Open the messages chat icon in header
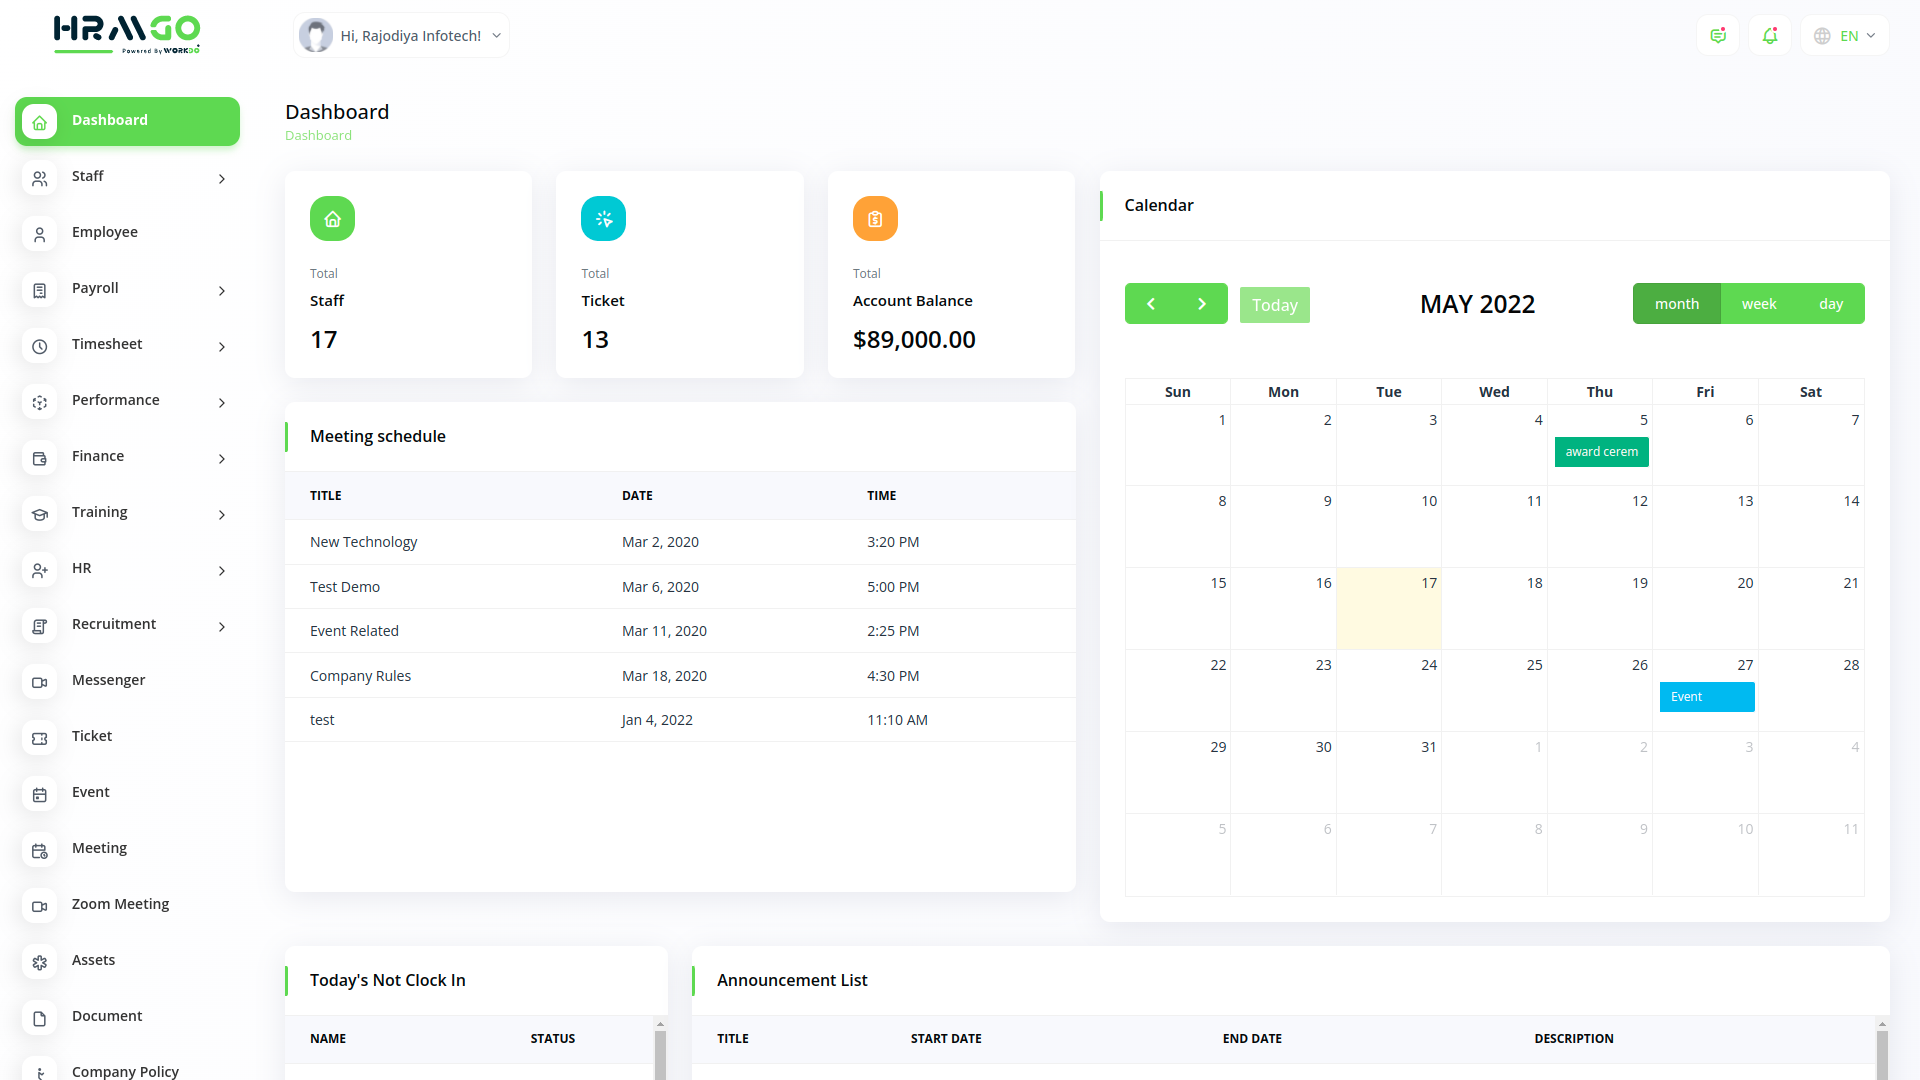This screenshot has width=1920, height=1080. [1718, 36]
